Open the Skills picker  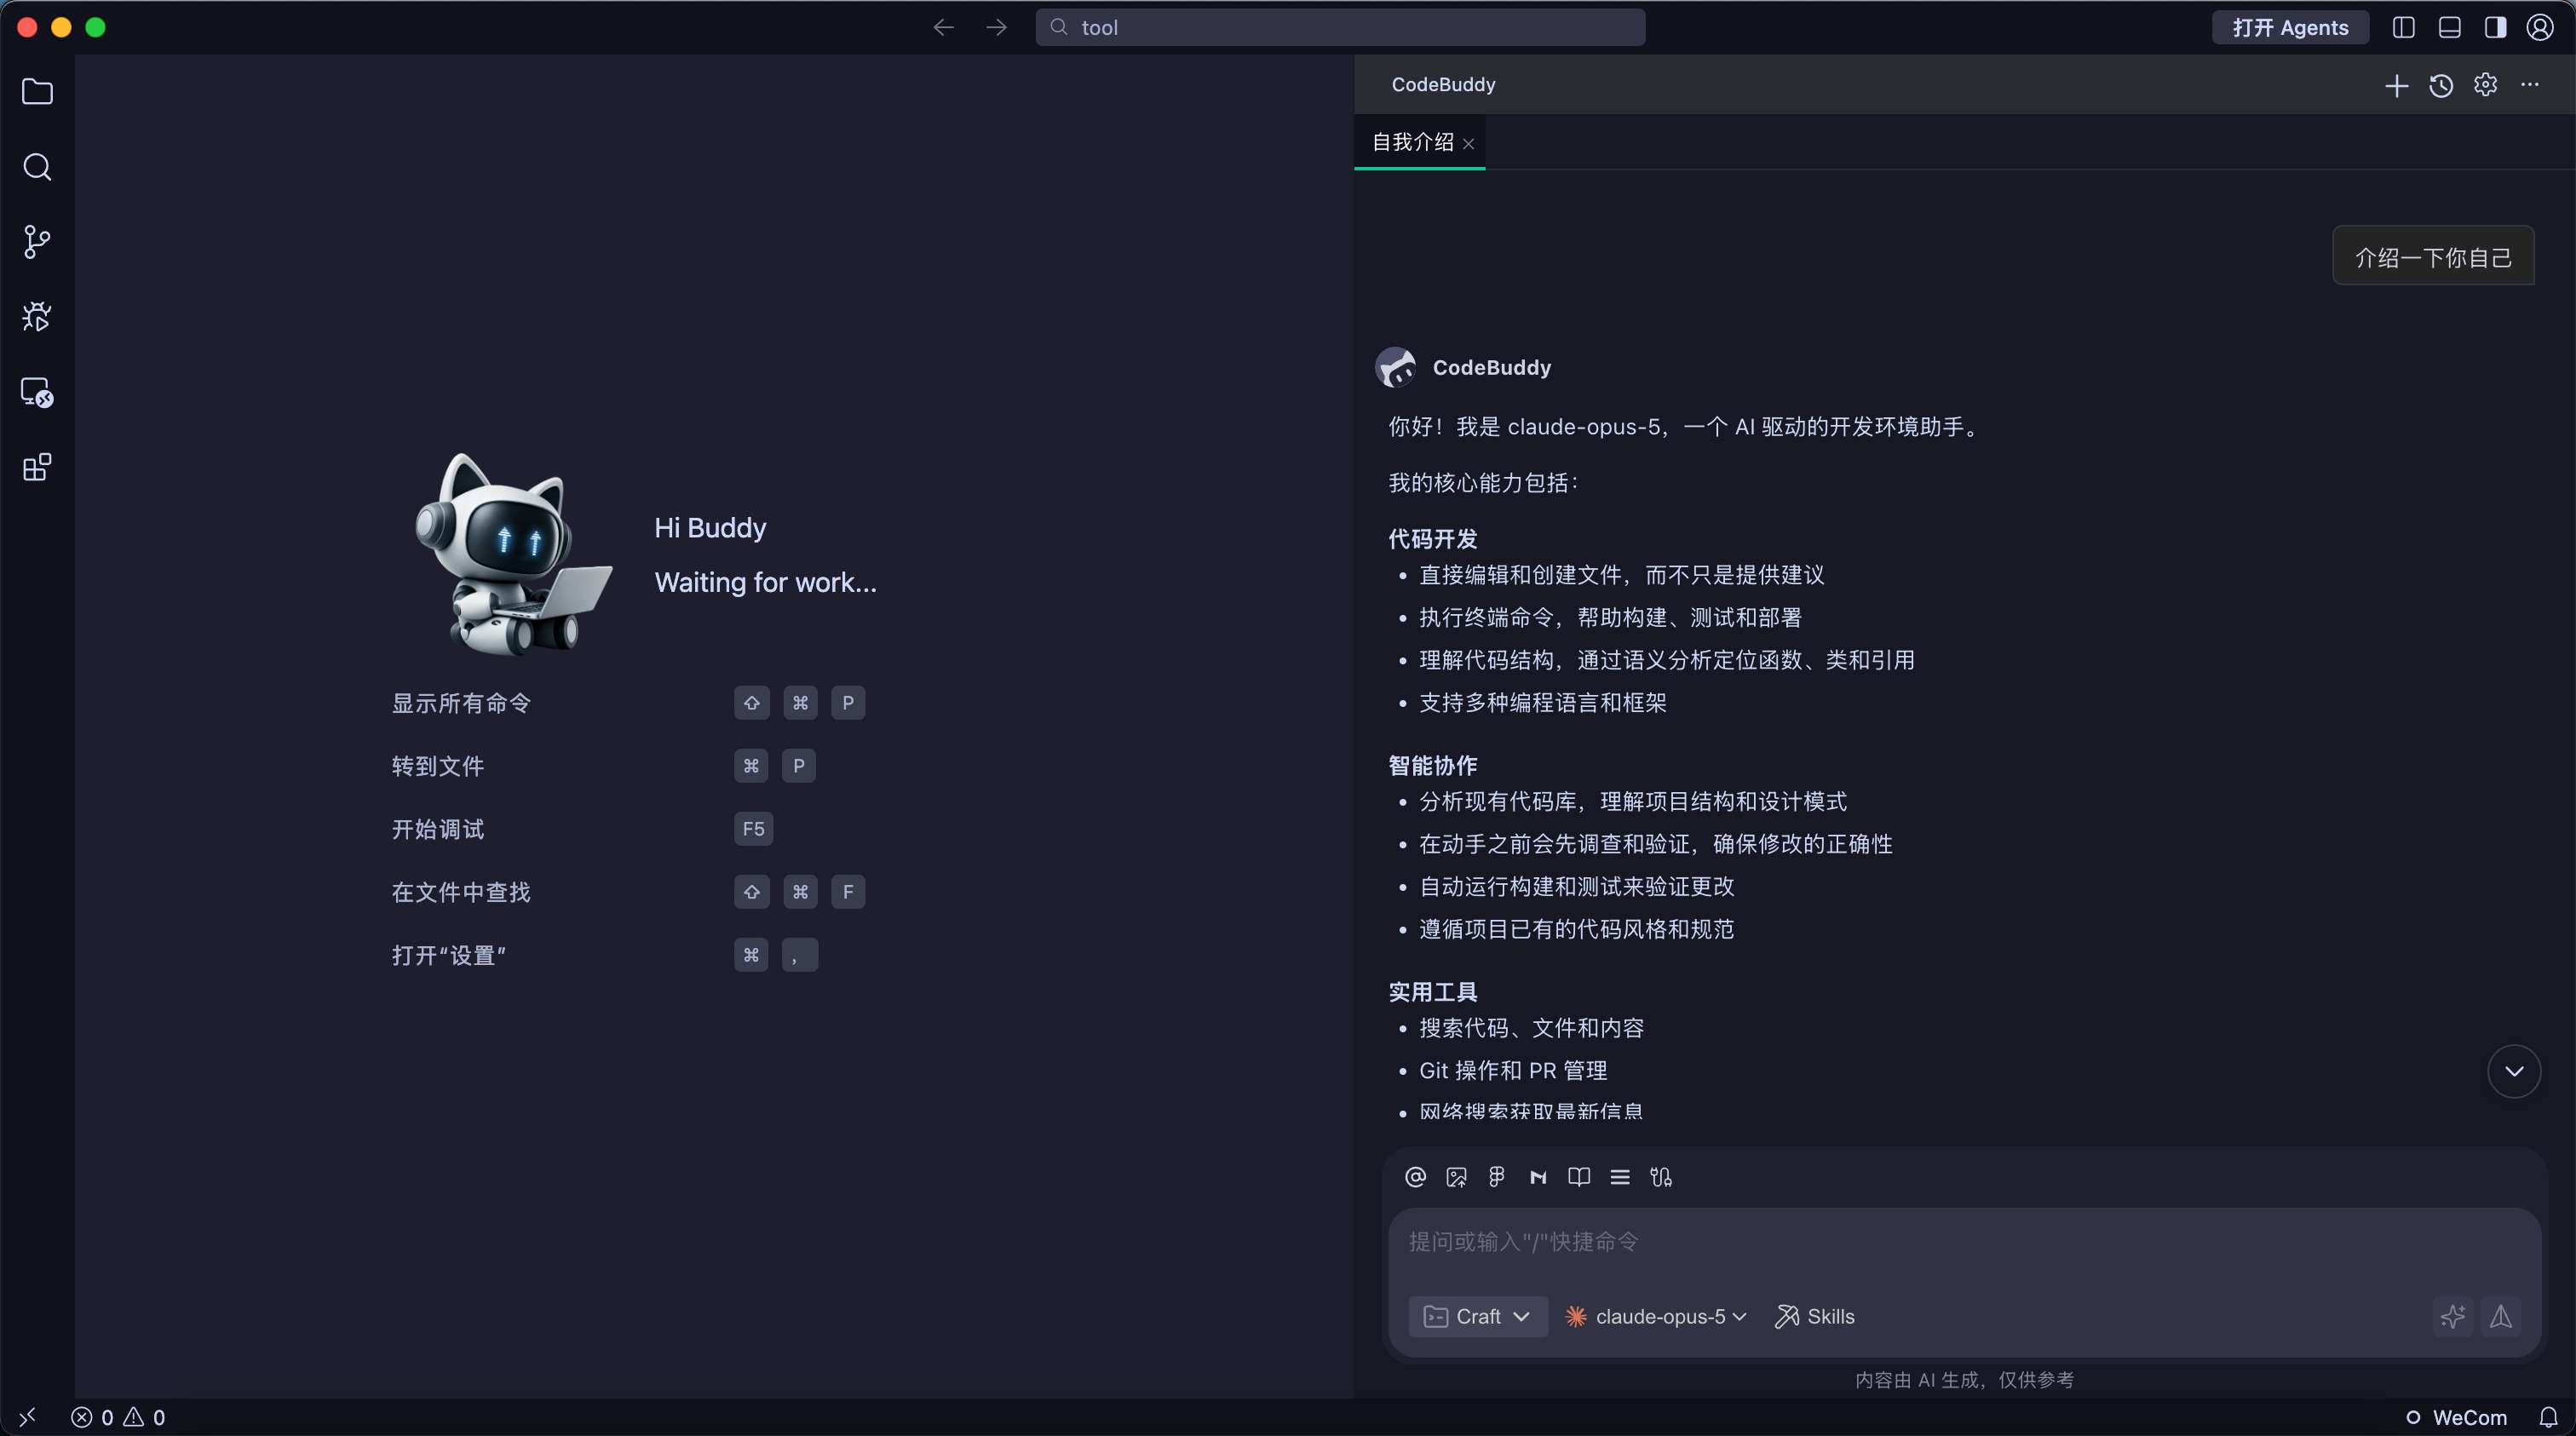(1815, 1316)
